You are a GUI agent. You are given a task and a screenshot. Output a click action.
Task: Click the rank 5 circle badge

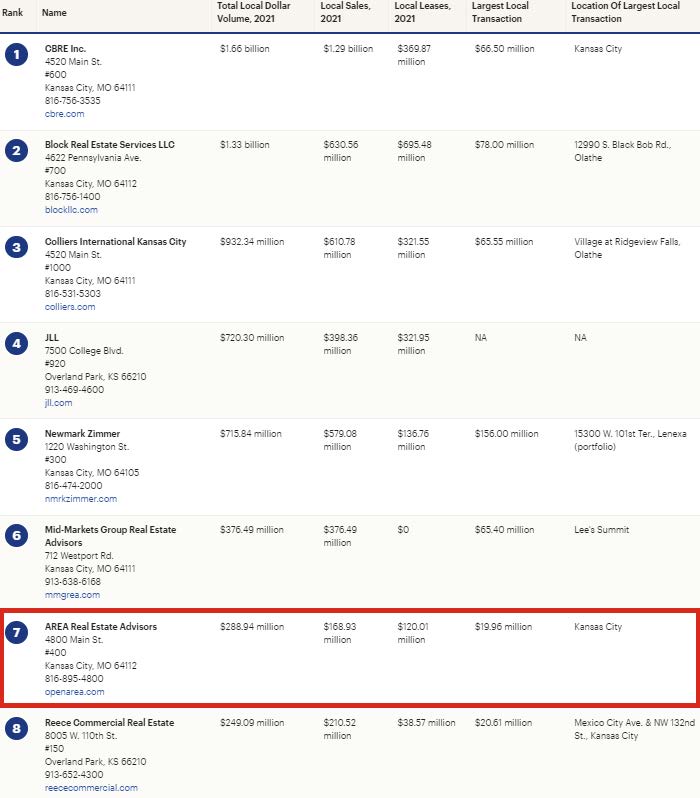pos(16,440)
